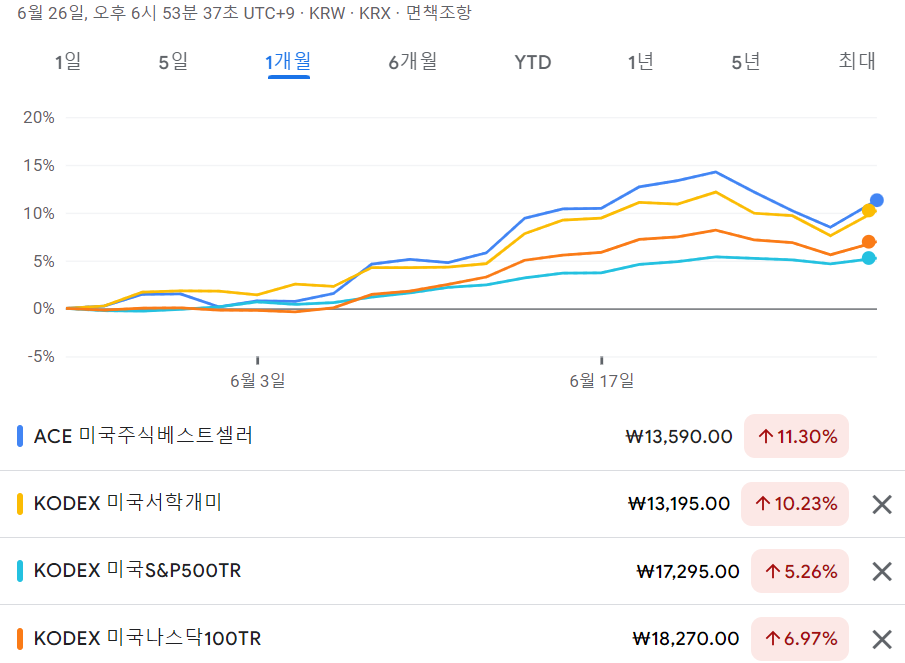Remove KODEX 미국S&P500TR from comparison
Viewport: 905px width, 663px height.
(x=882, y=572)
